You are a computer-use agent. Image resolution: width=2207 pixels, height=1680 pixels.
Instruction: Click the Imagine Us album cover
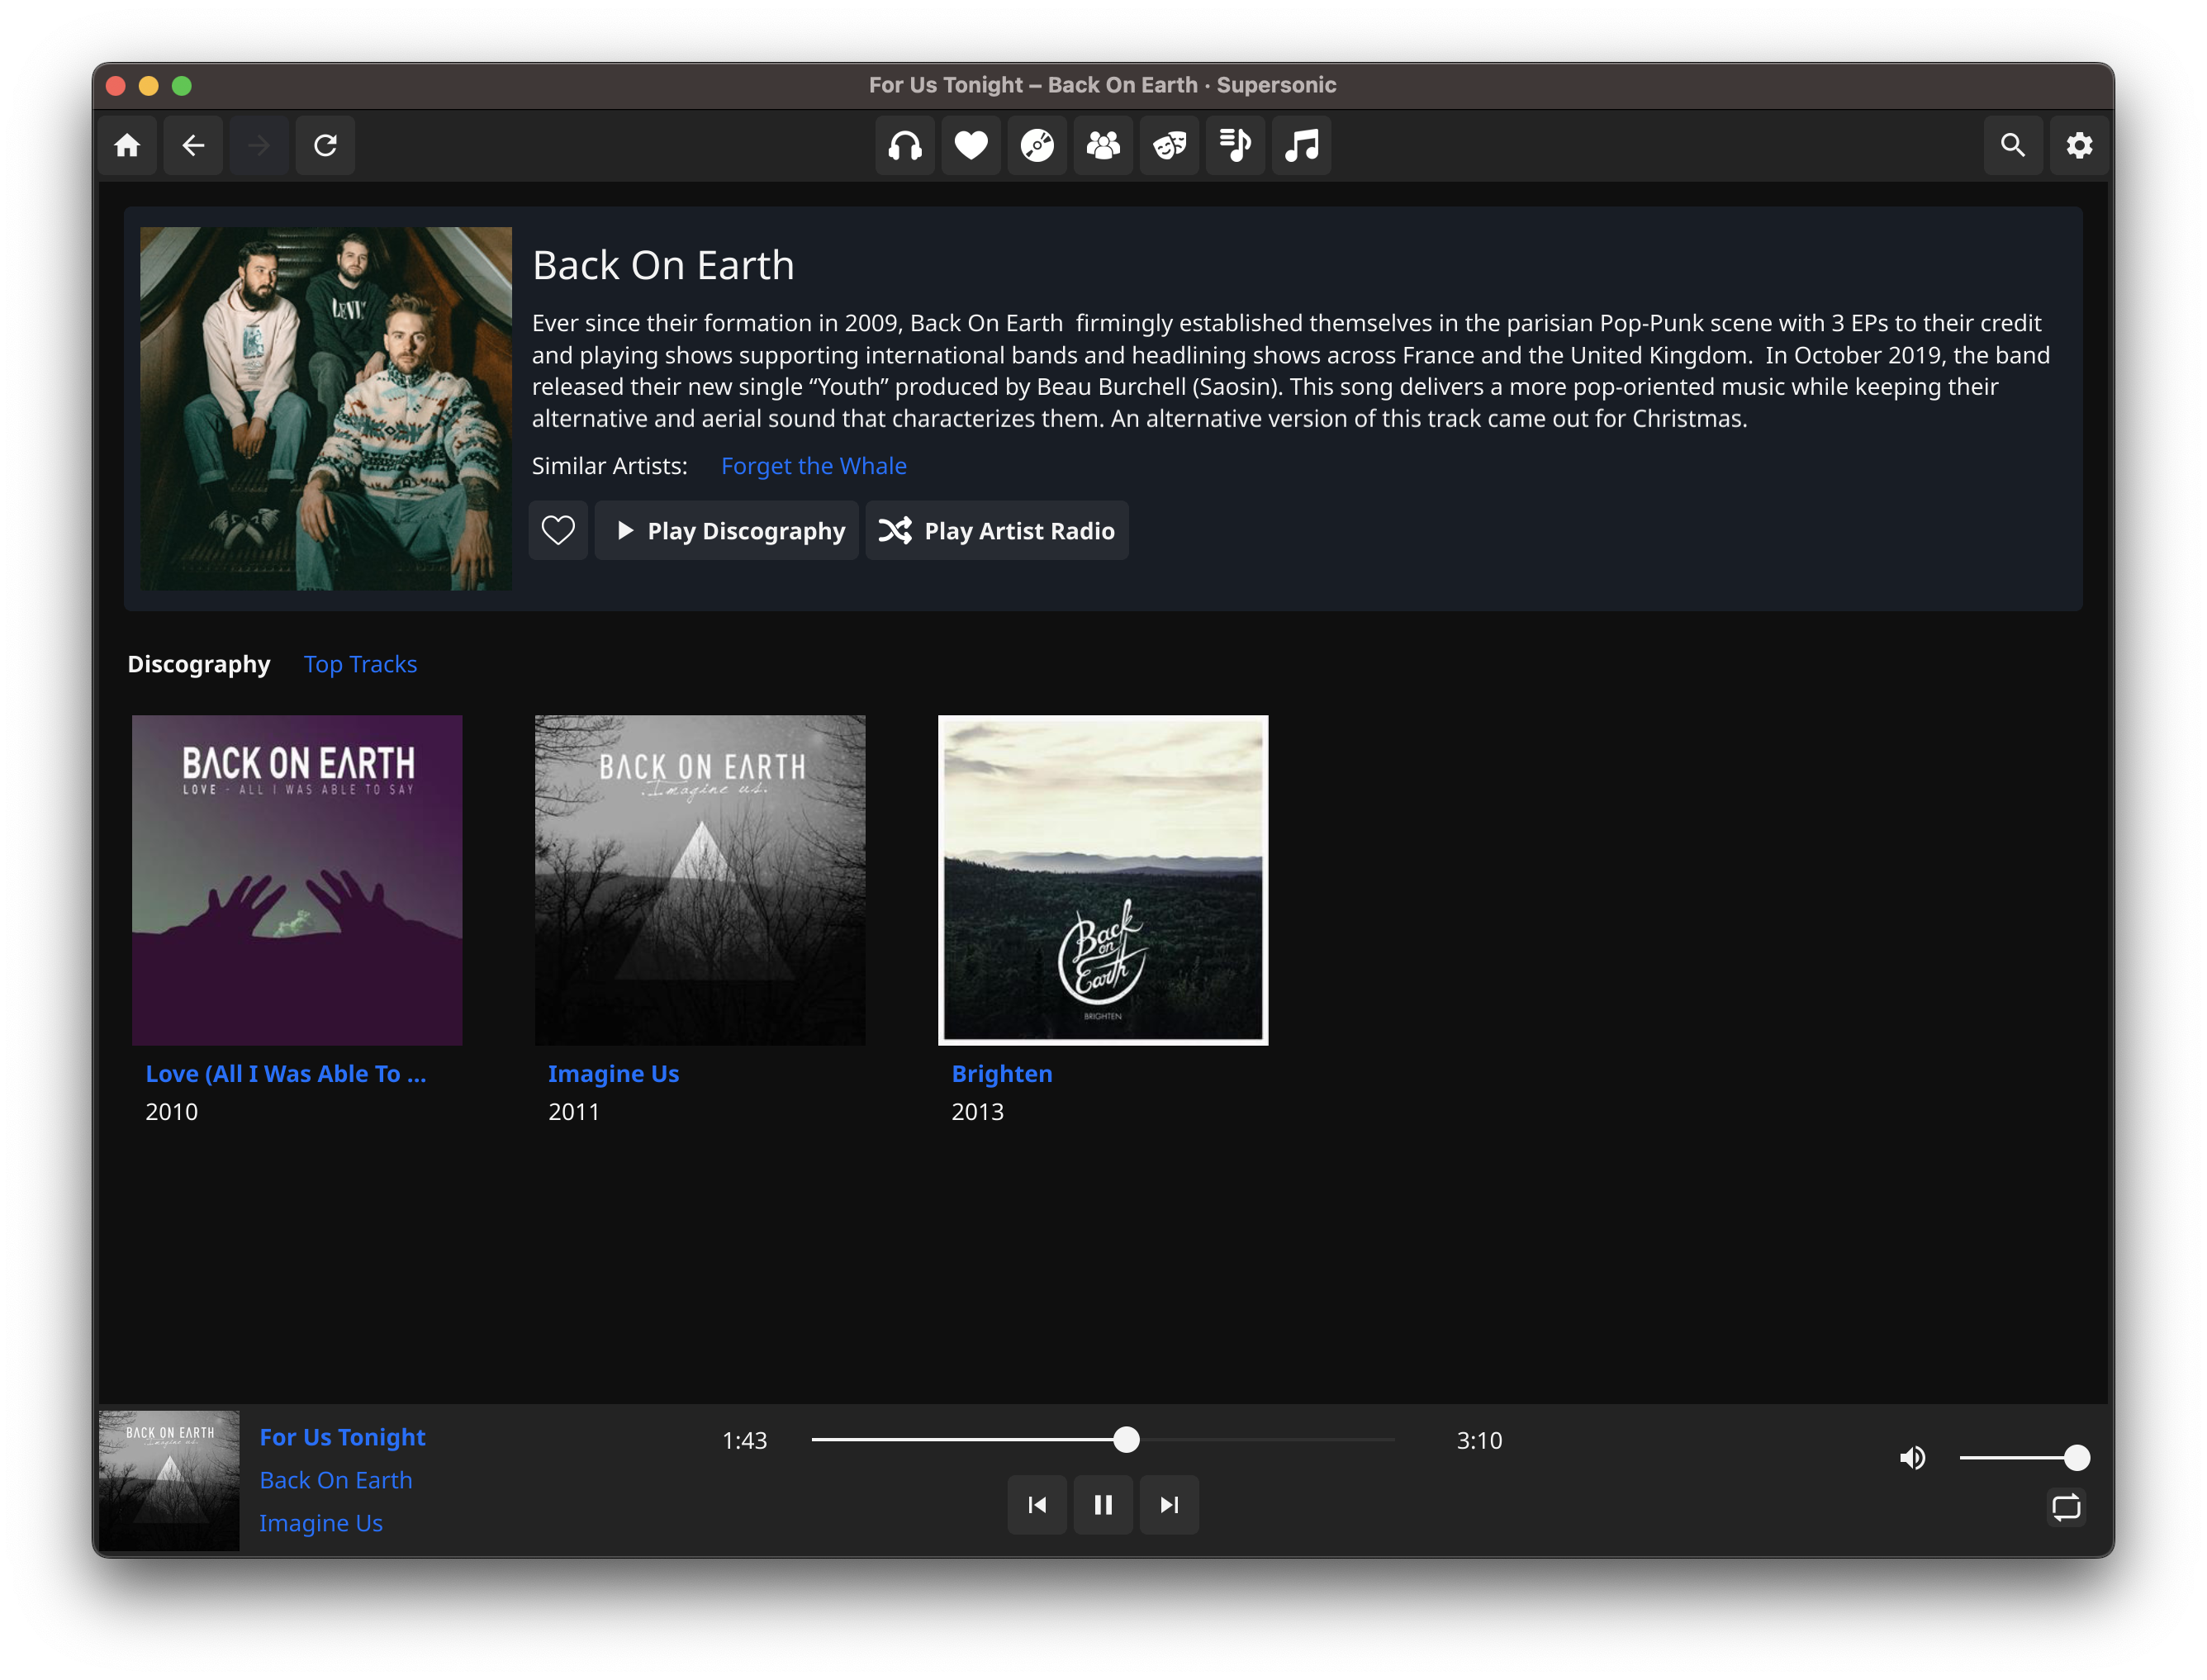[700, 880]
